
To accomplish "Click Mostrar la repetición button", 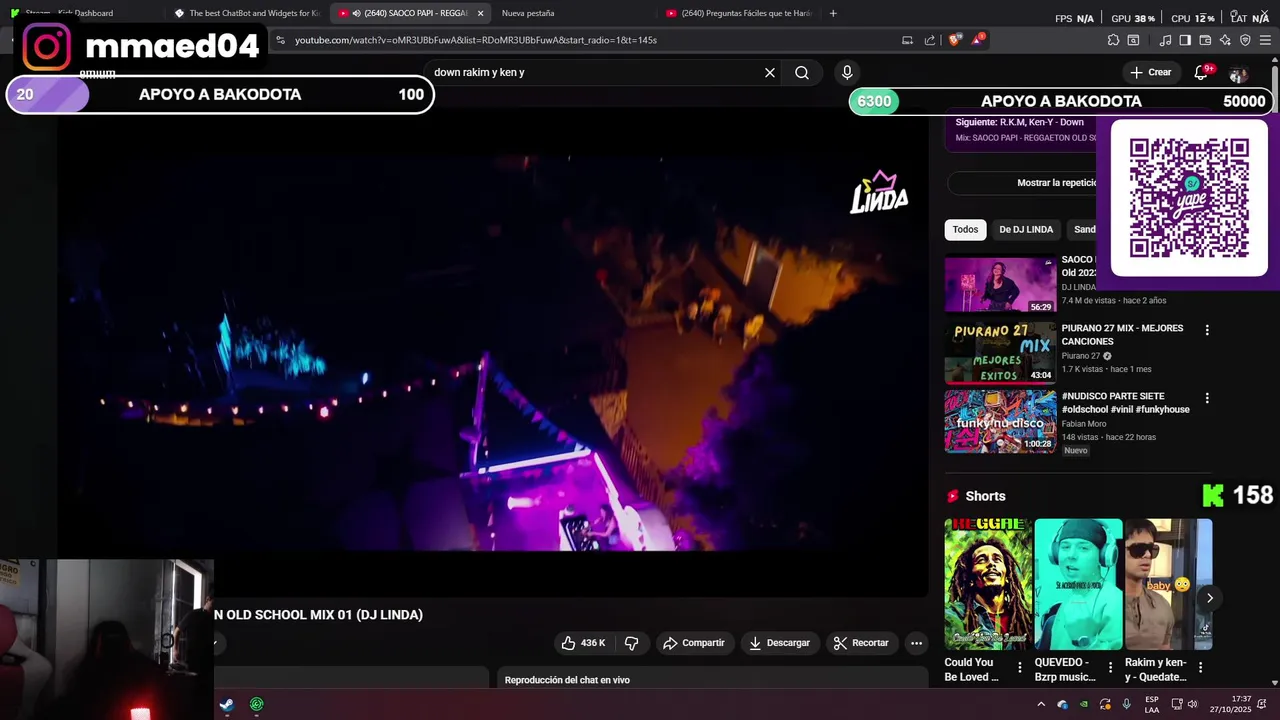I will 1022,183.
